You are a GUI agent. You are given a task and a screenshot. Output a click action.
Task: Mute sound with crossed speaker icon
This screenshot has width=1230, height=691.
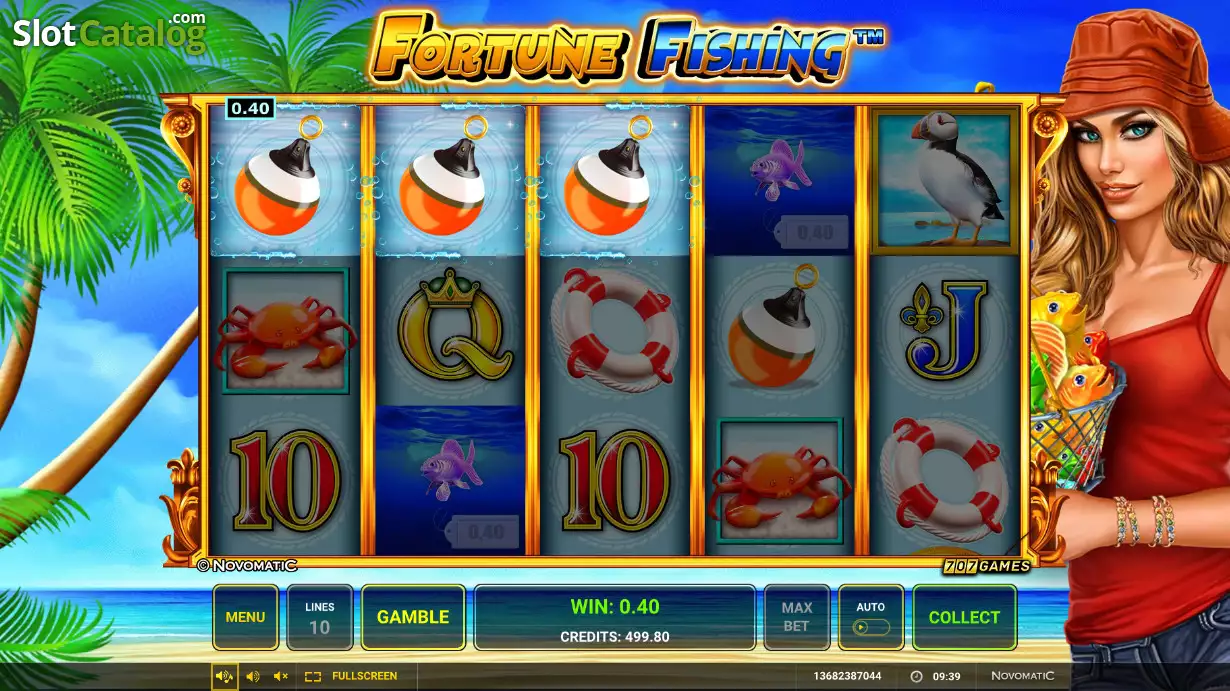click(x=281, y=677)
